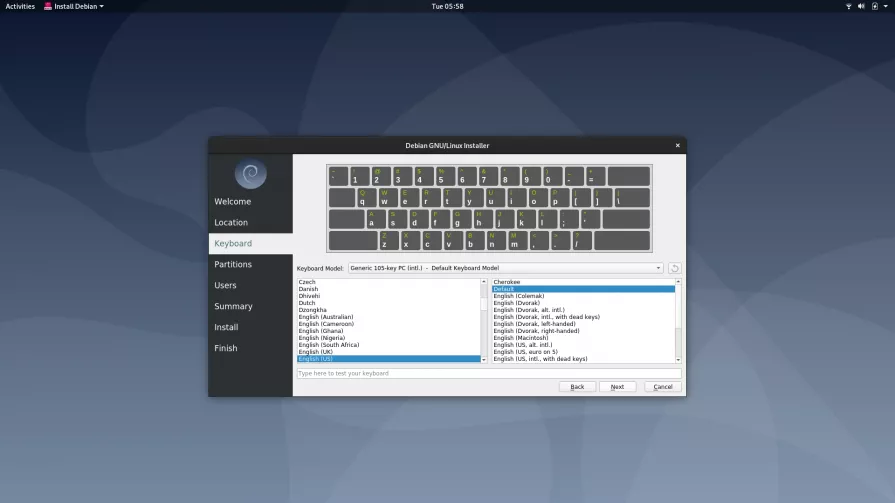Click the variant list scroll-up arrow
Screen dimensions: 895x503
[x=678, y=282]
